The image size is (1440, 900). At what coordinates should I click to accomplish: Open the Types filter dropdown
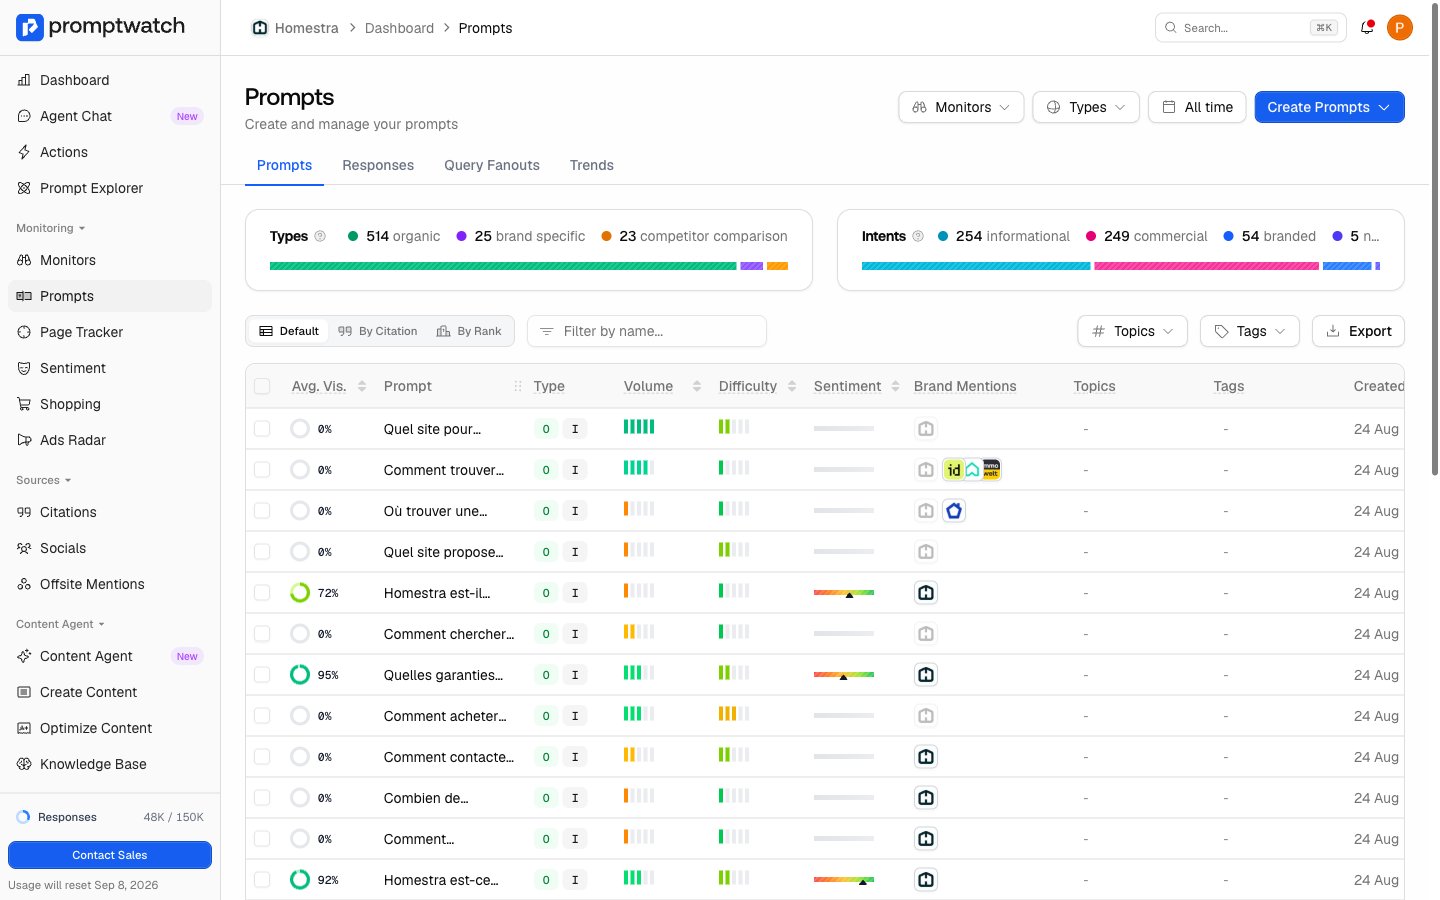pos(1086,107)
